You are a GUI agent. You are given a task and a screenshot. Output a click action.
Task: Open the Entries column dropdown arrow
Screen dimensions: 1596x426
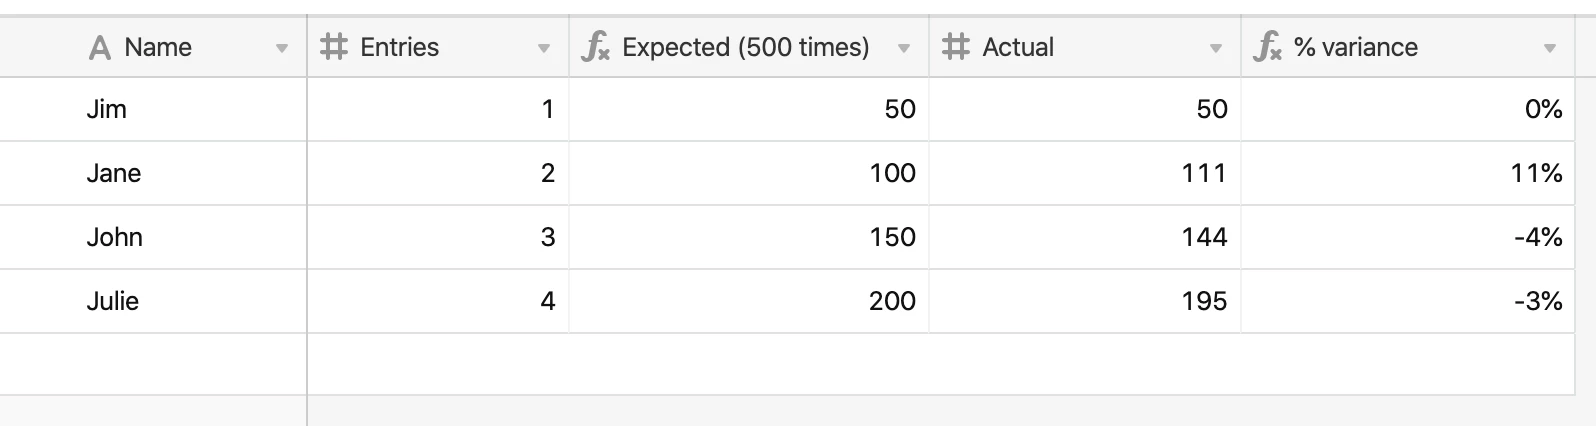(x=544, y=48)
